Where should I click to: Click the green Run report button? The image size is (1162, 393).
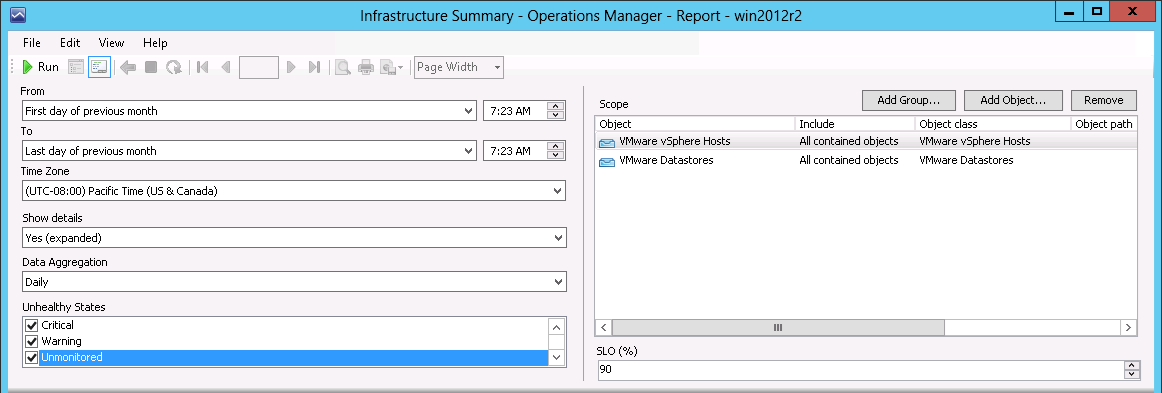40,67
